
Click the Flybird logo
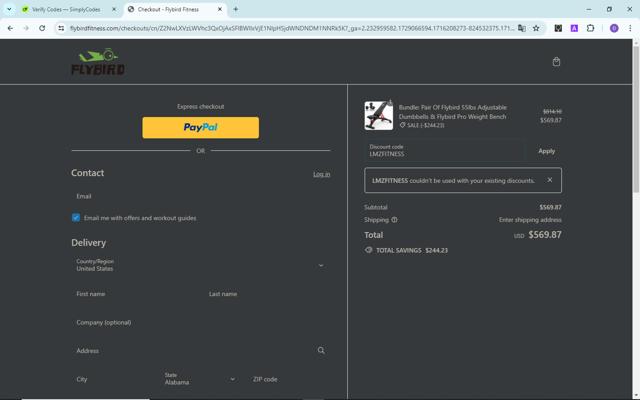point(98,62)
